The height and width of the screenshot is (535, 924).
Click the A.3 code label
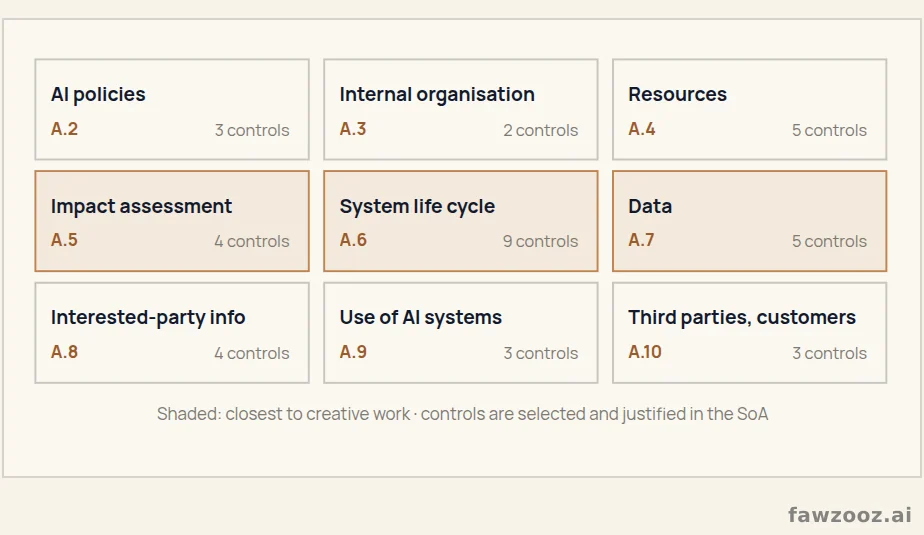353,129
